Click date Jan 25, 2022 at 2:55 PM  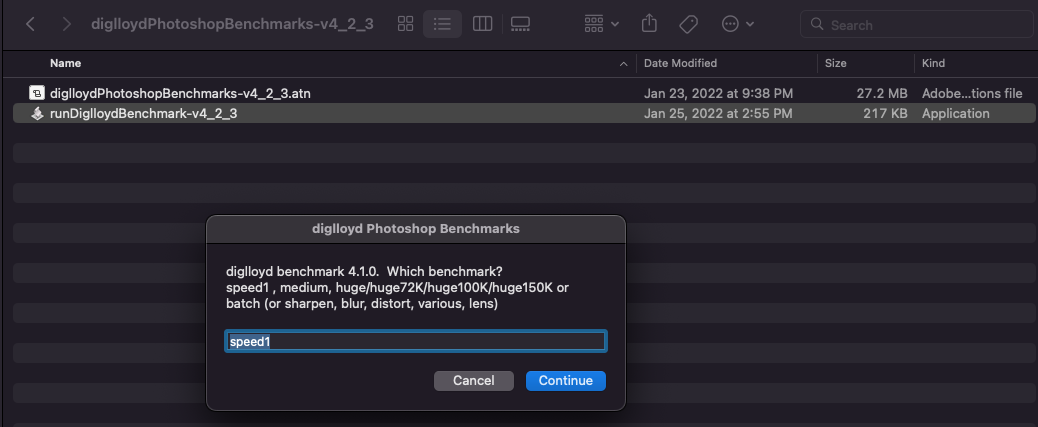718,114
